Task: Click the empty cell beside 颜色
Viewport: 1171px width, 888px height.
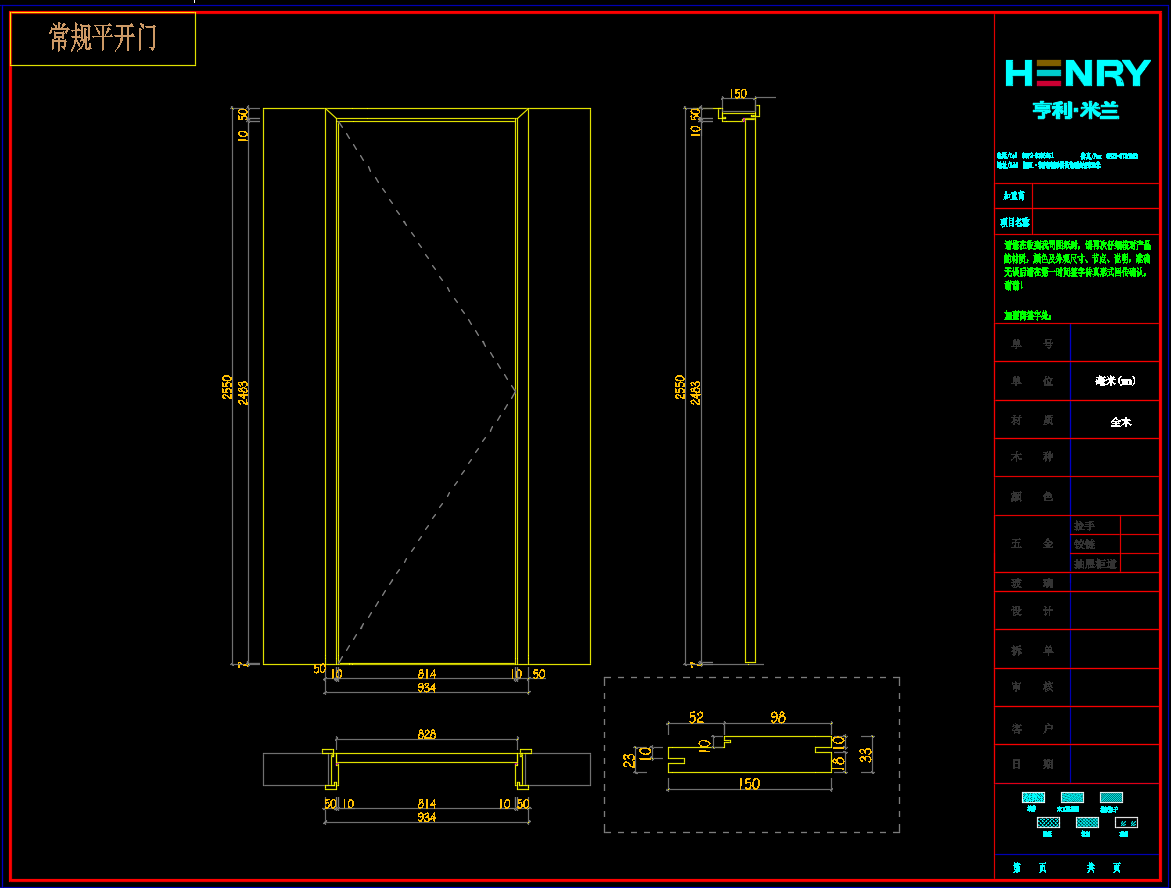Action: tap(1115, 496)
